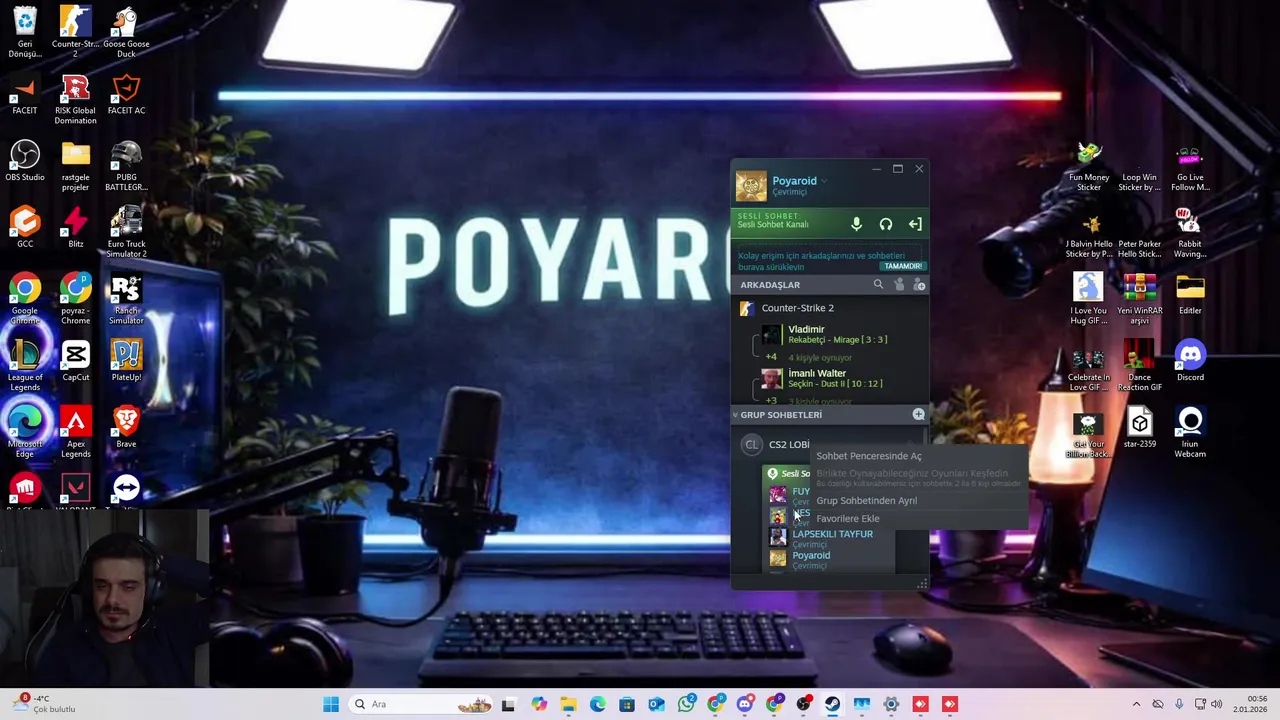Open CapCut desktop shortcut

(75, 362)
